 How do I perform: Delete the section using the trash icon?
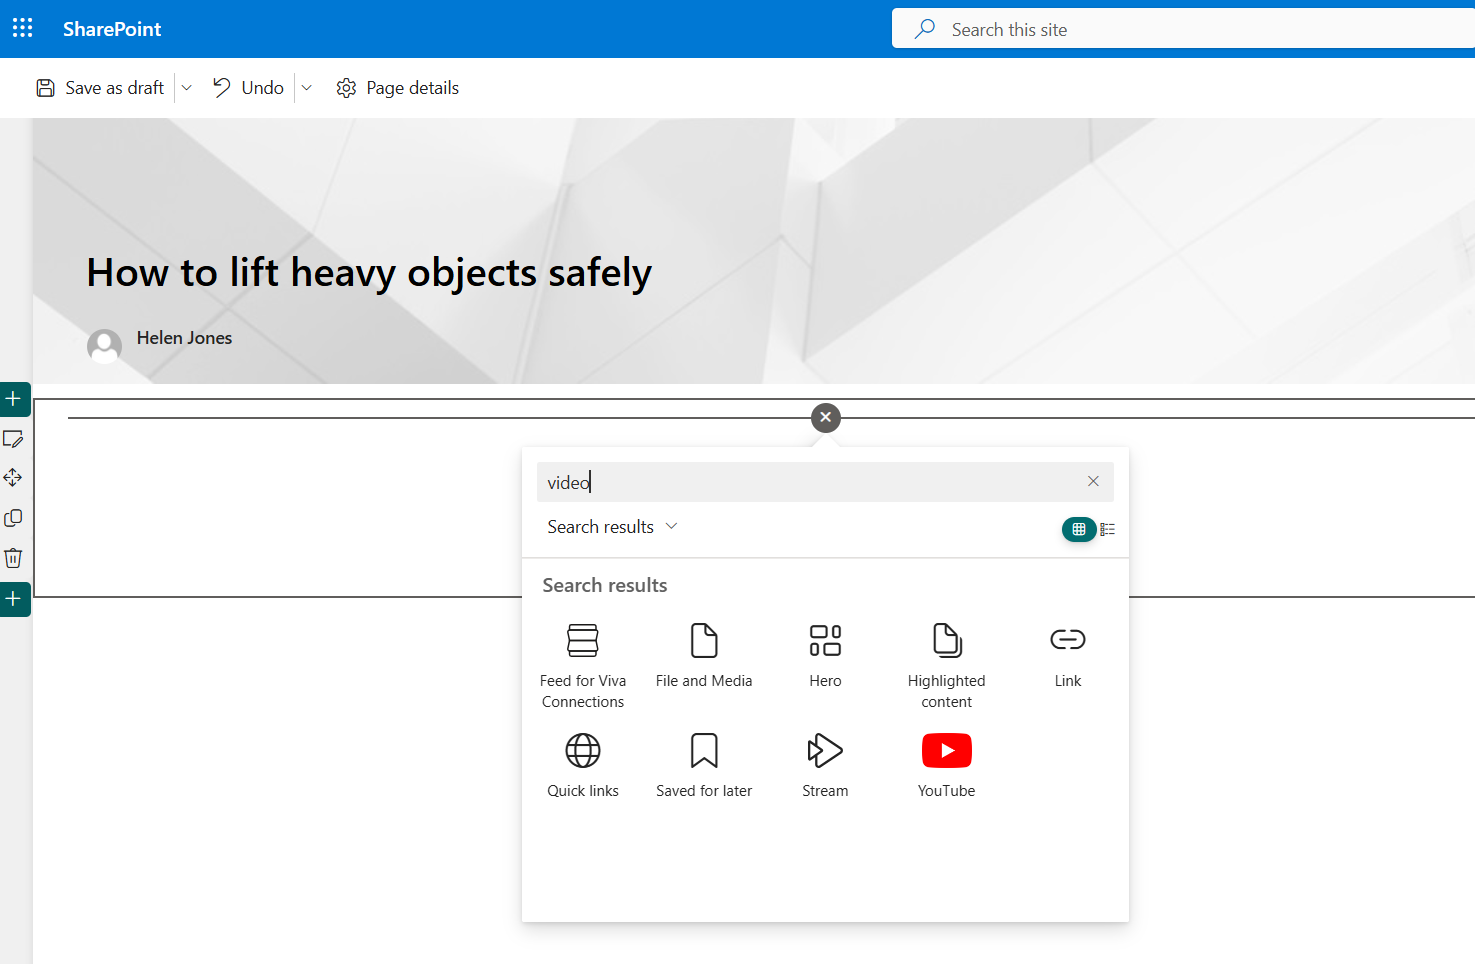pyautogui.click(x=13, y=558)
